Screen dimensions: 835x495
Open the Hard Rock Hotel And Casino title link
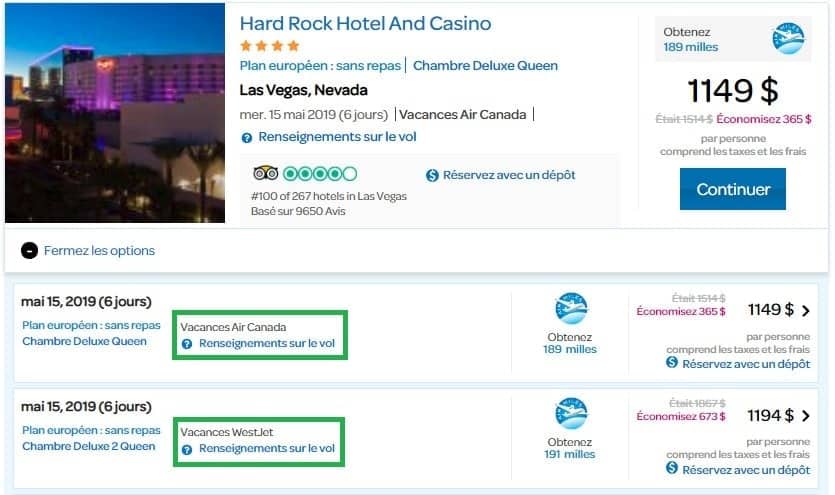click(x=365, y=23)
